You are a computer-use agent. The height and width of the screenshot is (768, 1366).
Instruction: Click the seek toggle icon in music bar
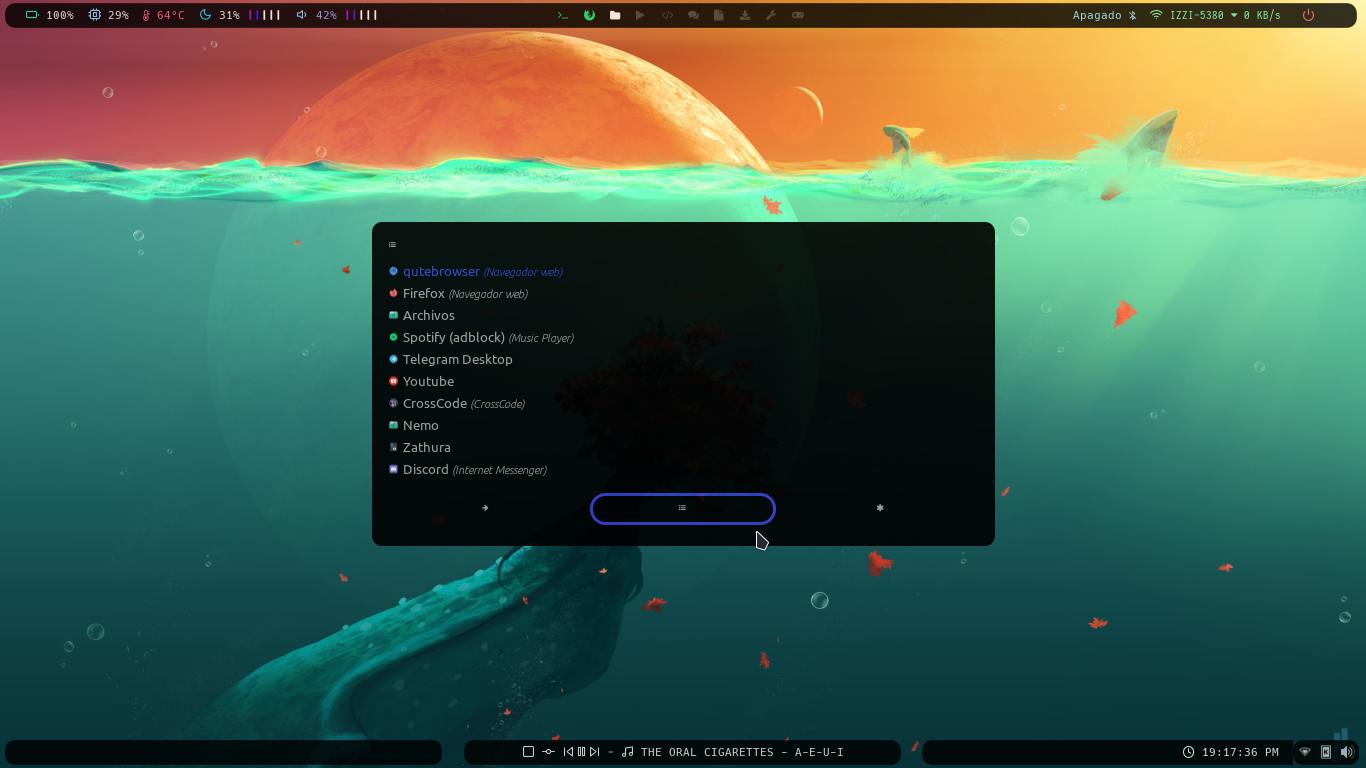click(x=548, y=752)
